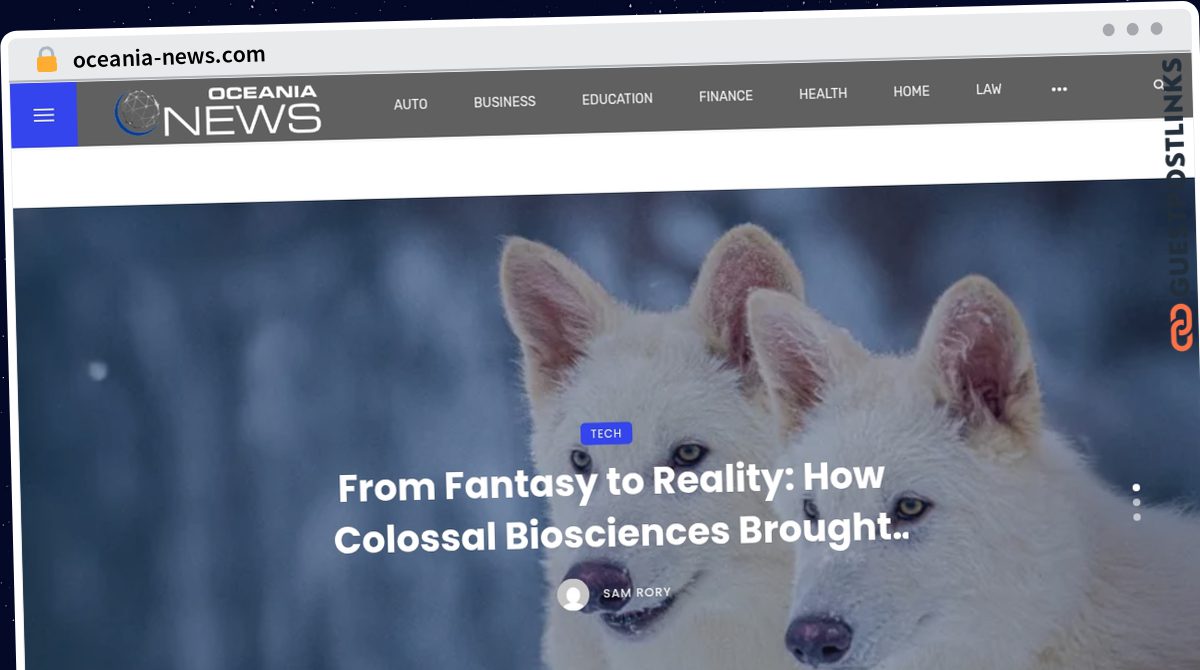Viewport: 1200px width, 670px height.
Task: Open the AUTO menu item
Action: click(410, 104)
